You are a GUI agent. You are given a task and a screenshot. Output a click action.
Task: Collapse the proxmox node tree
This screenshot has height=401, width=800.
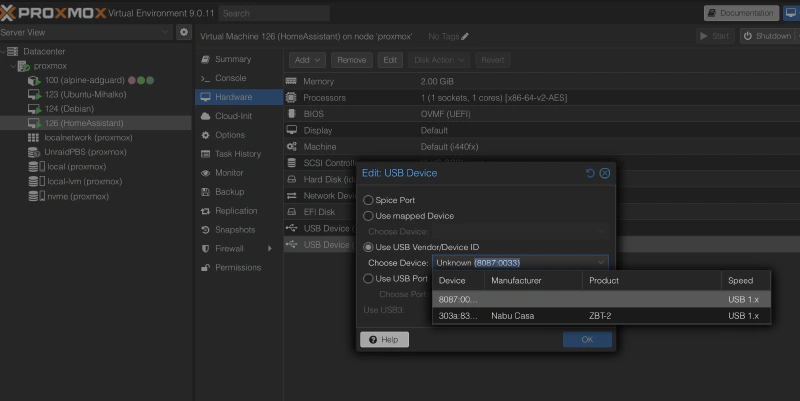(13, 66)
